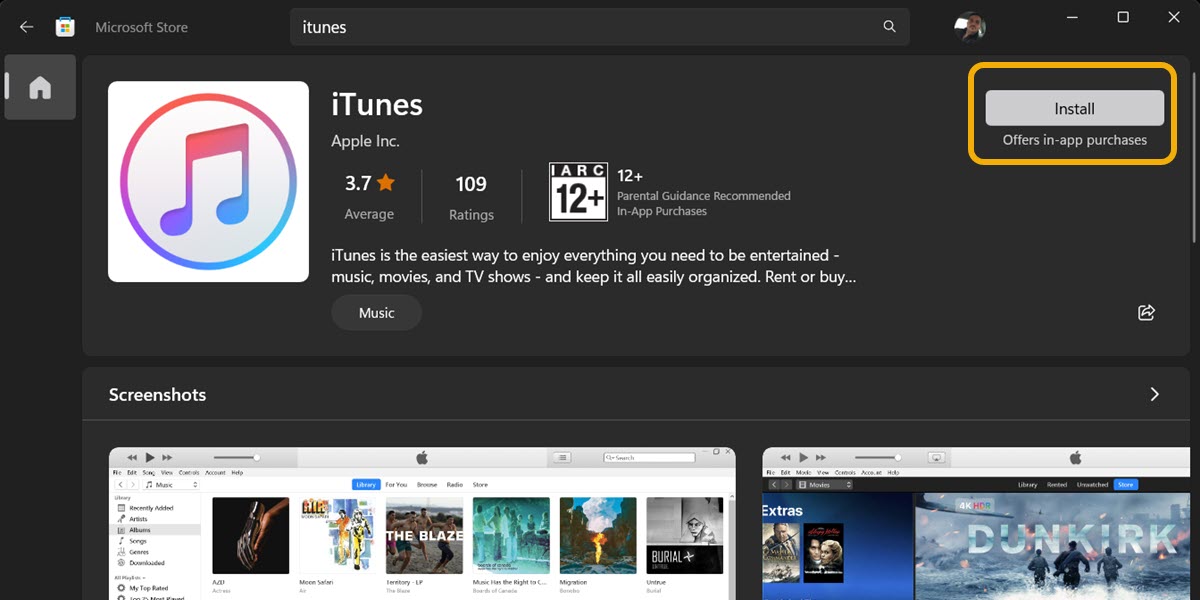Viewport: 1200px width, 600px height.
Task: Install iTunes with the Install button
Action: pyautogui.click(x=1074, y=108)
